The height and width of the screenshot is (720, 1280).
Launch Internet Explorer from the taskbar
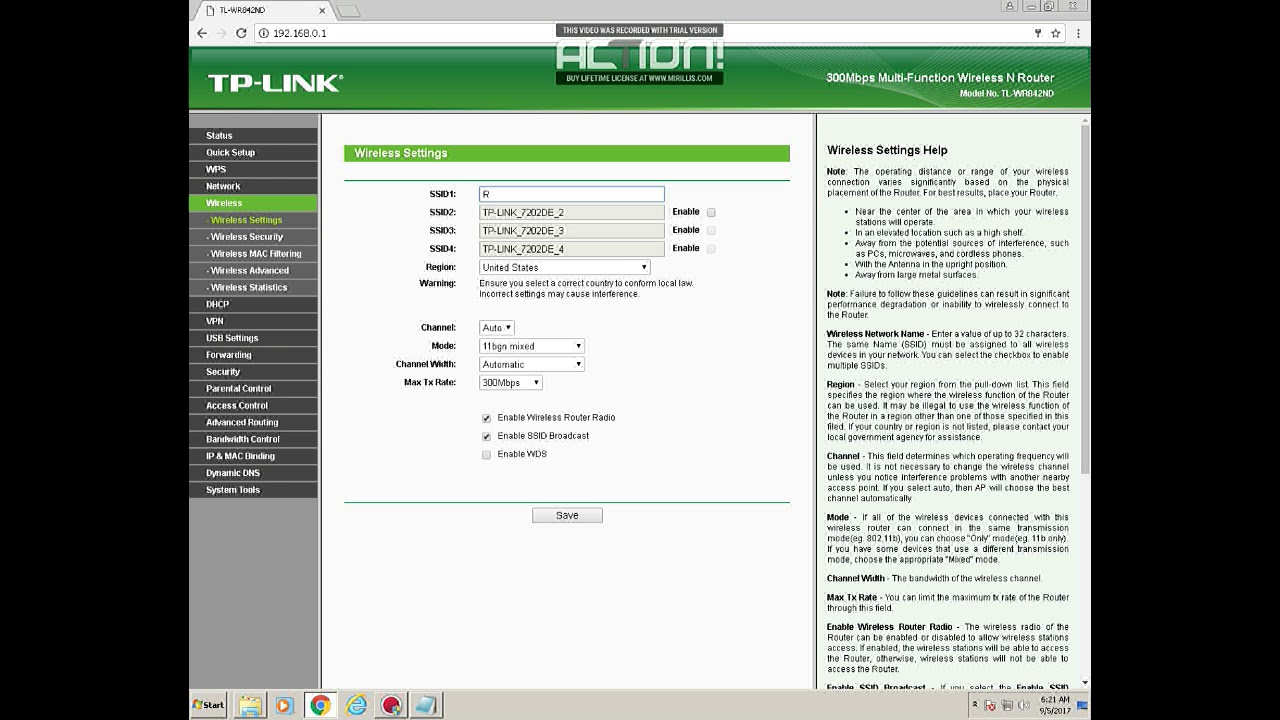click(356, 706)
